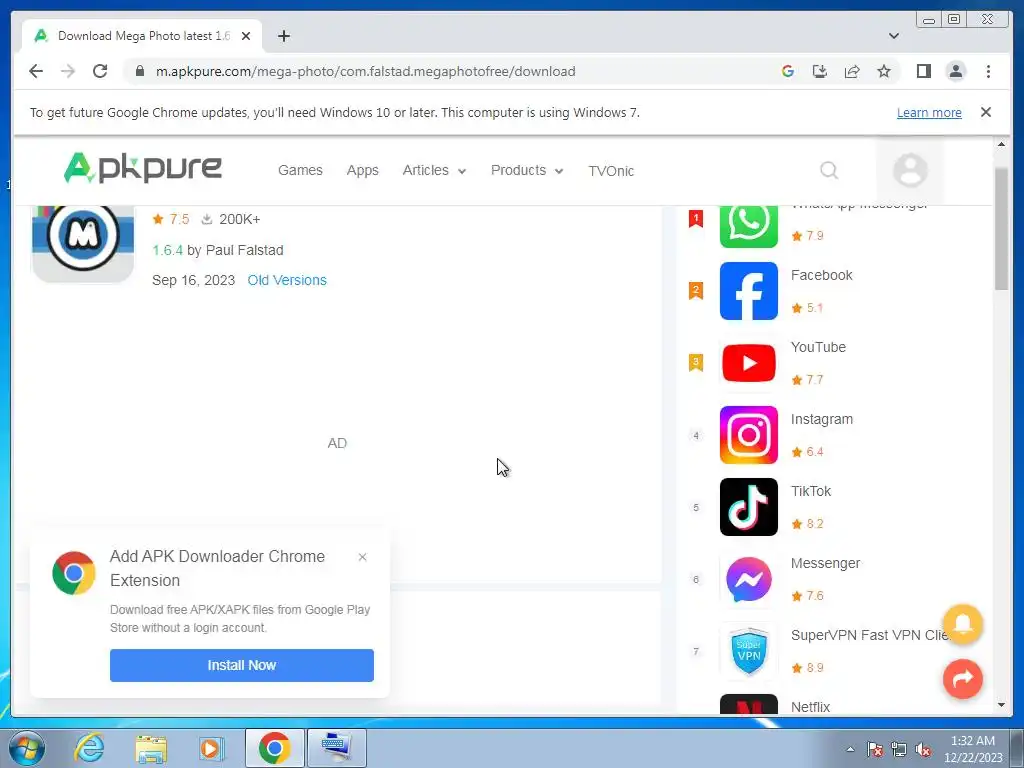1024x768 pixels.
Task: Click the install app icon in address bar
Action: coord(820,71)
